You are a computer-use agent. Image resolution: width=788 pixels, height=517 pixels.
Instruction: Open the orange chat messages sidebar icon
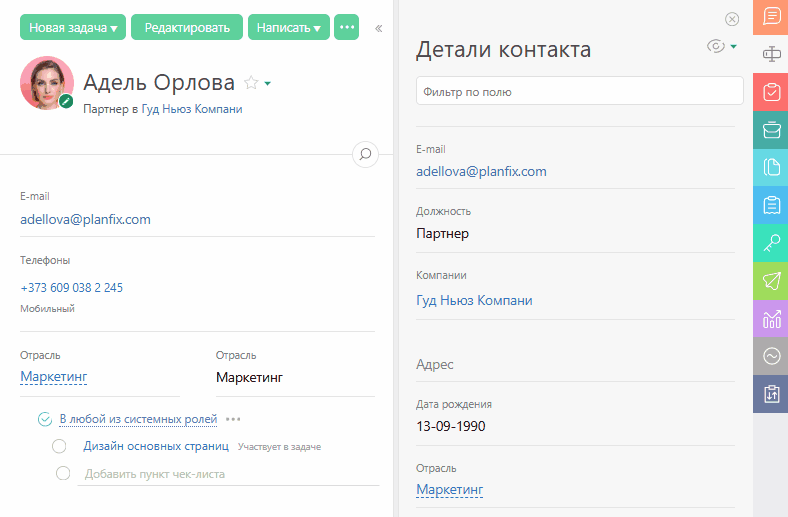(771, 17)
